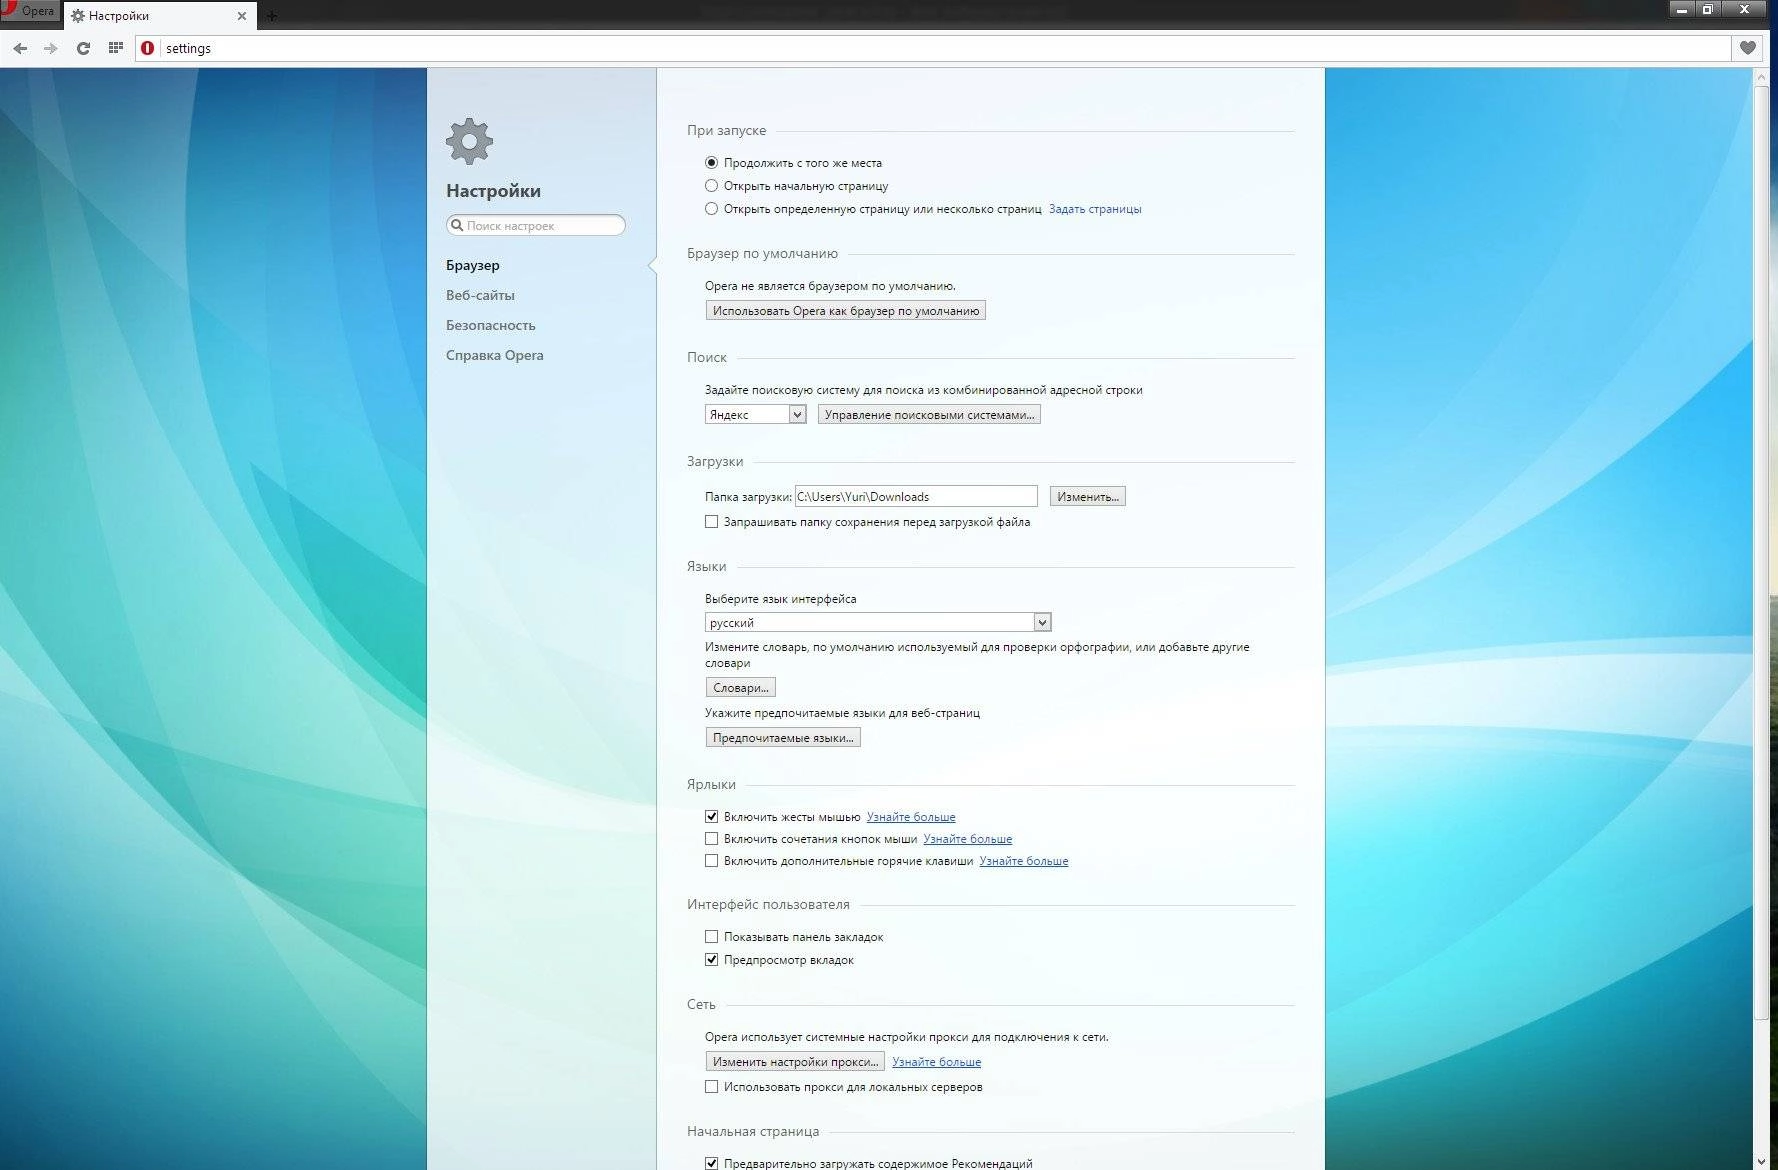Reload the current page
The image size is (1778, 1170).
(x=83, y=48)
